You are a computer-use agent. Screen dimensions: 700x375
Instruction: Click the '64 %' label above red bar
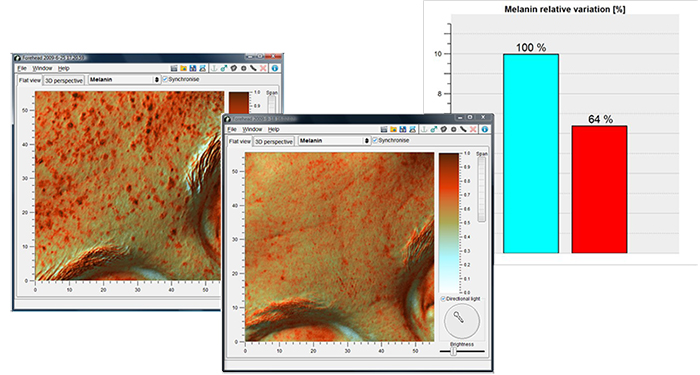pos(600,119)
